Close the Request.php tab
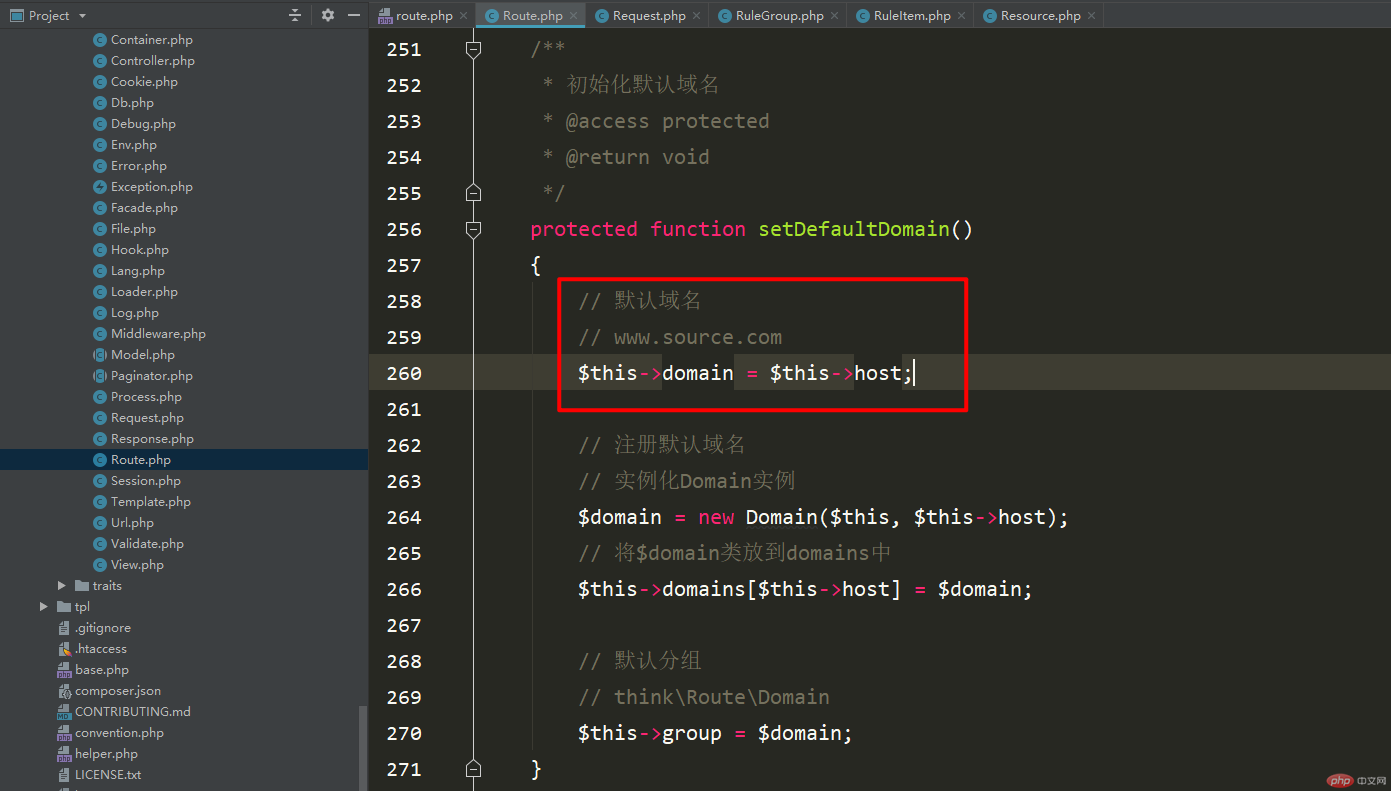Screen dimensions: 1391x791 click(x=696, y=16)
